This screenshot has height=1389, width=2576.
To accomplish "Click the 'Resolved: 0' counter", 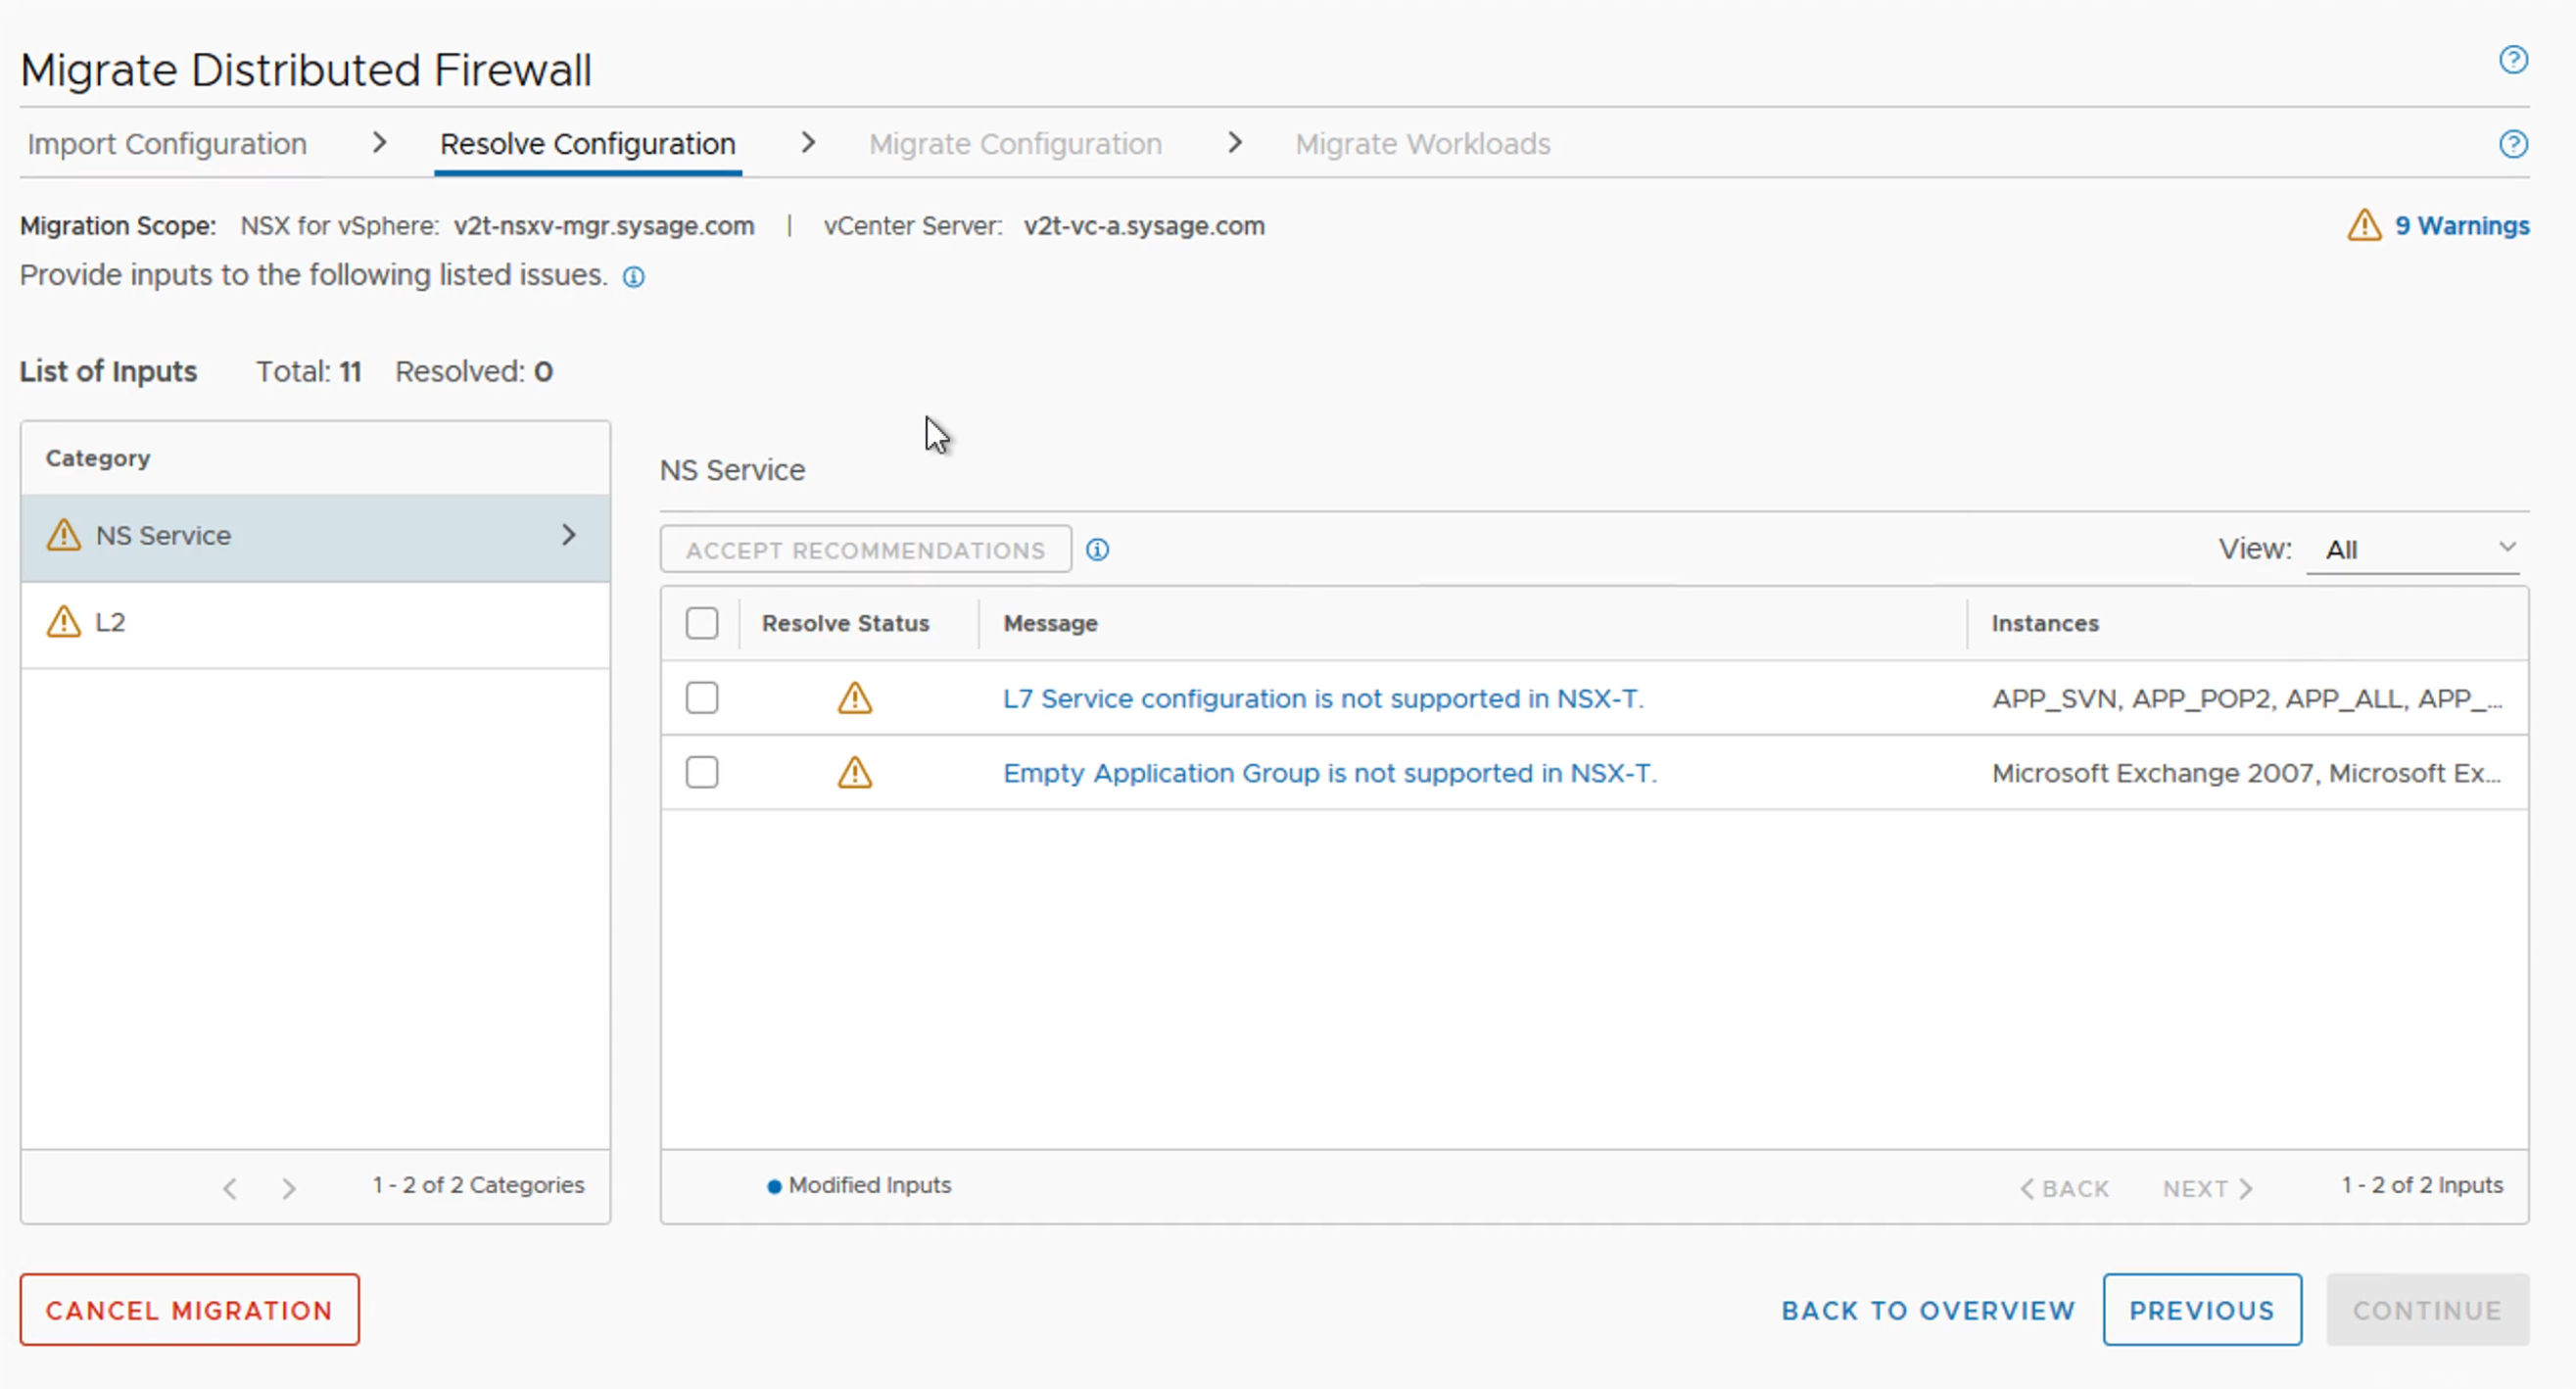I will pyautogui.click(x=474, y=372).
